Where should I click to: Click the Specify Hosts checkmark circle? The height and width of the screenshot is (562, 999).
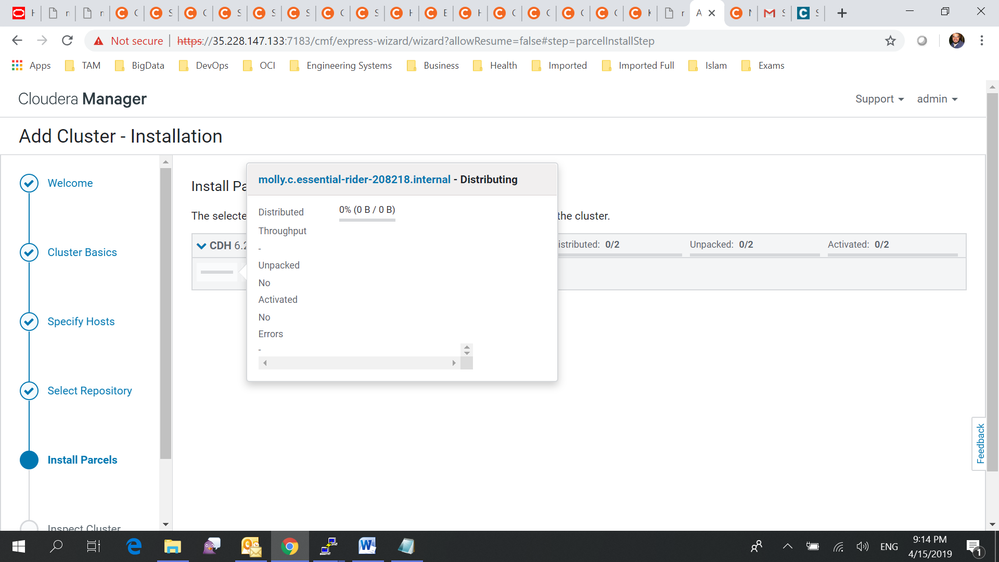click(x=29, y=321)
